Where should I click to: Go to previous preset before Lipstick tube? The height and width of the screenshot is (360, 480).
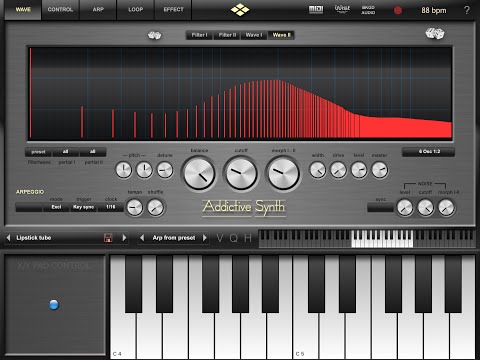point(8,238)
